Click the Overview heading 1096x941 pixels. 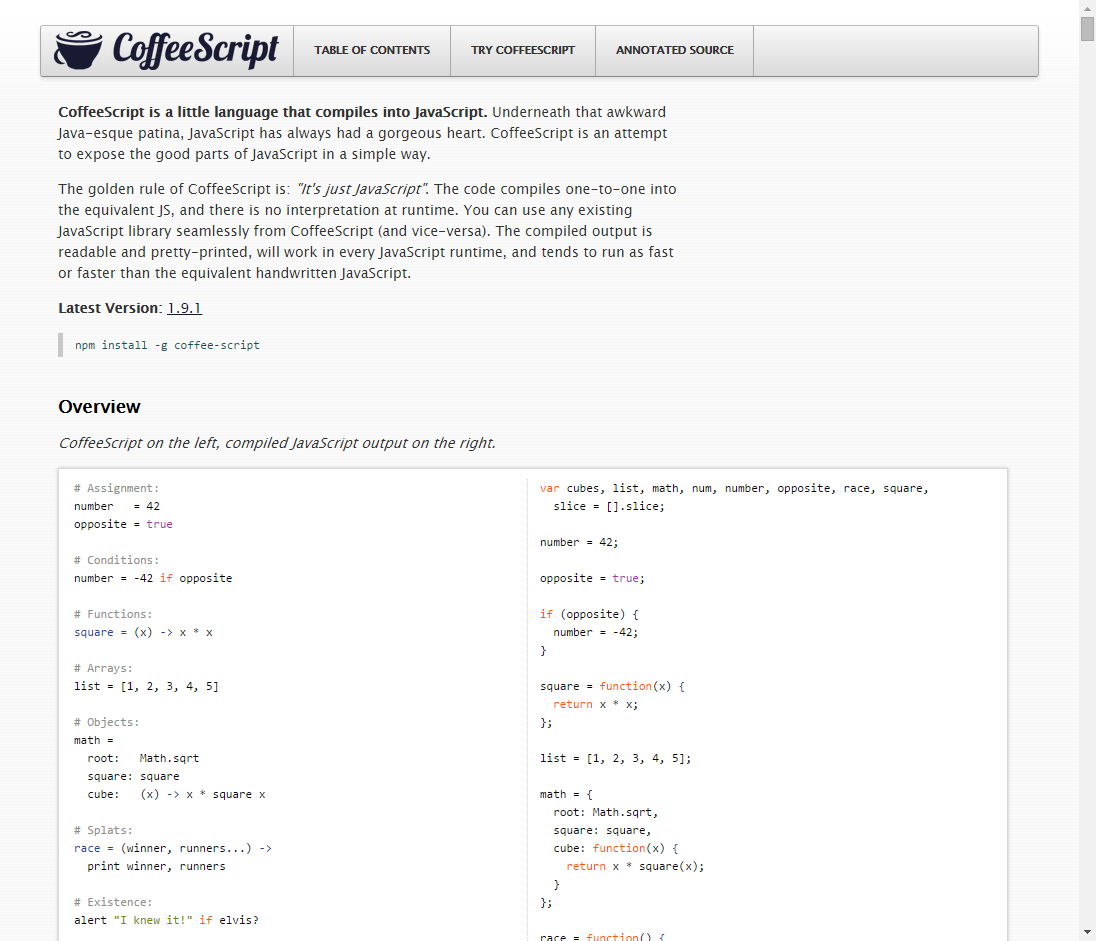pos(99,407)
